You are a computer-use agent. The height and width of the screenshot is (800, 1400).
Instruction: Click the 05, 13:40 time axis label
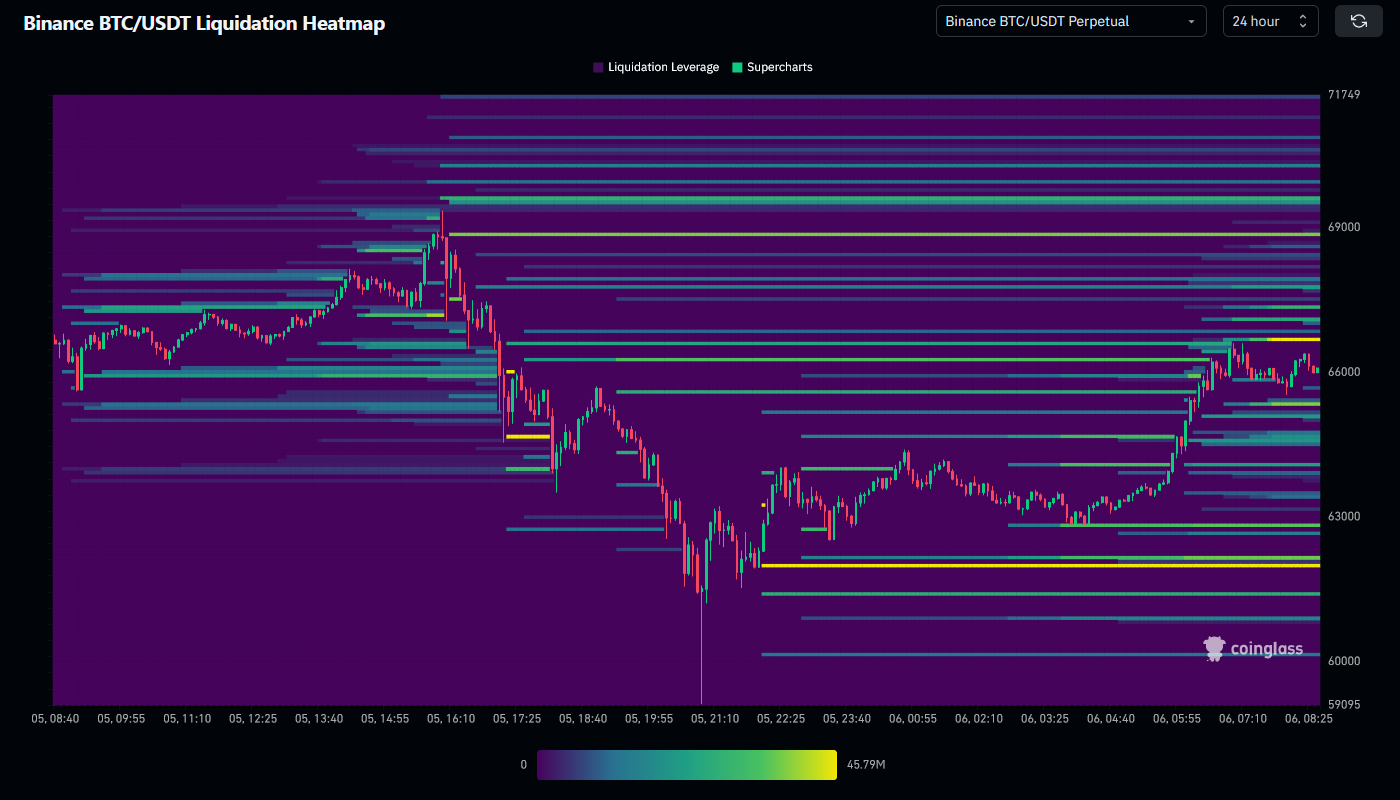click(319, 718)
